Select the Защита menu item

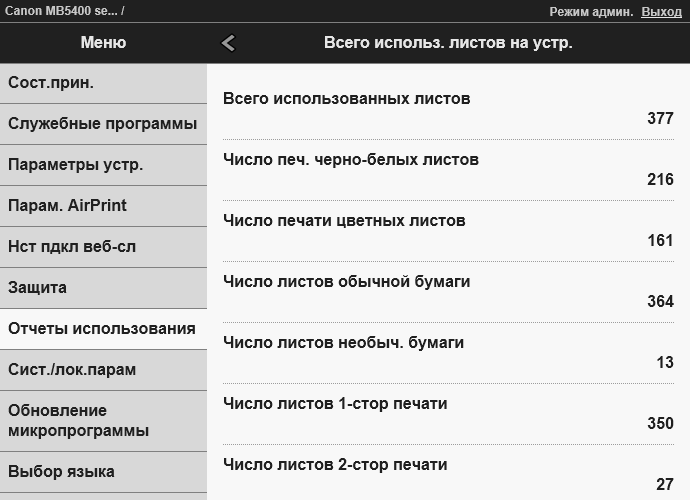pyautogui.click(x=103, y=288)
